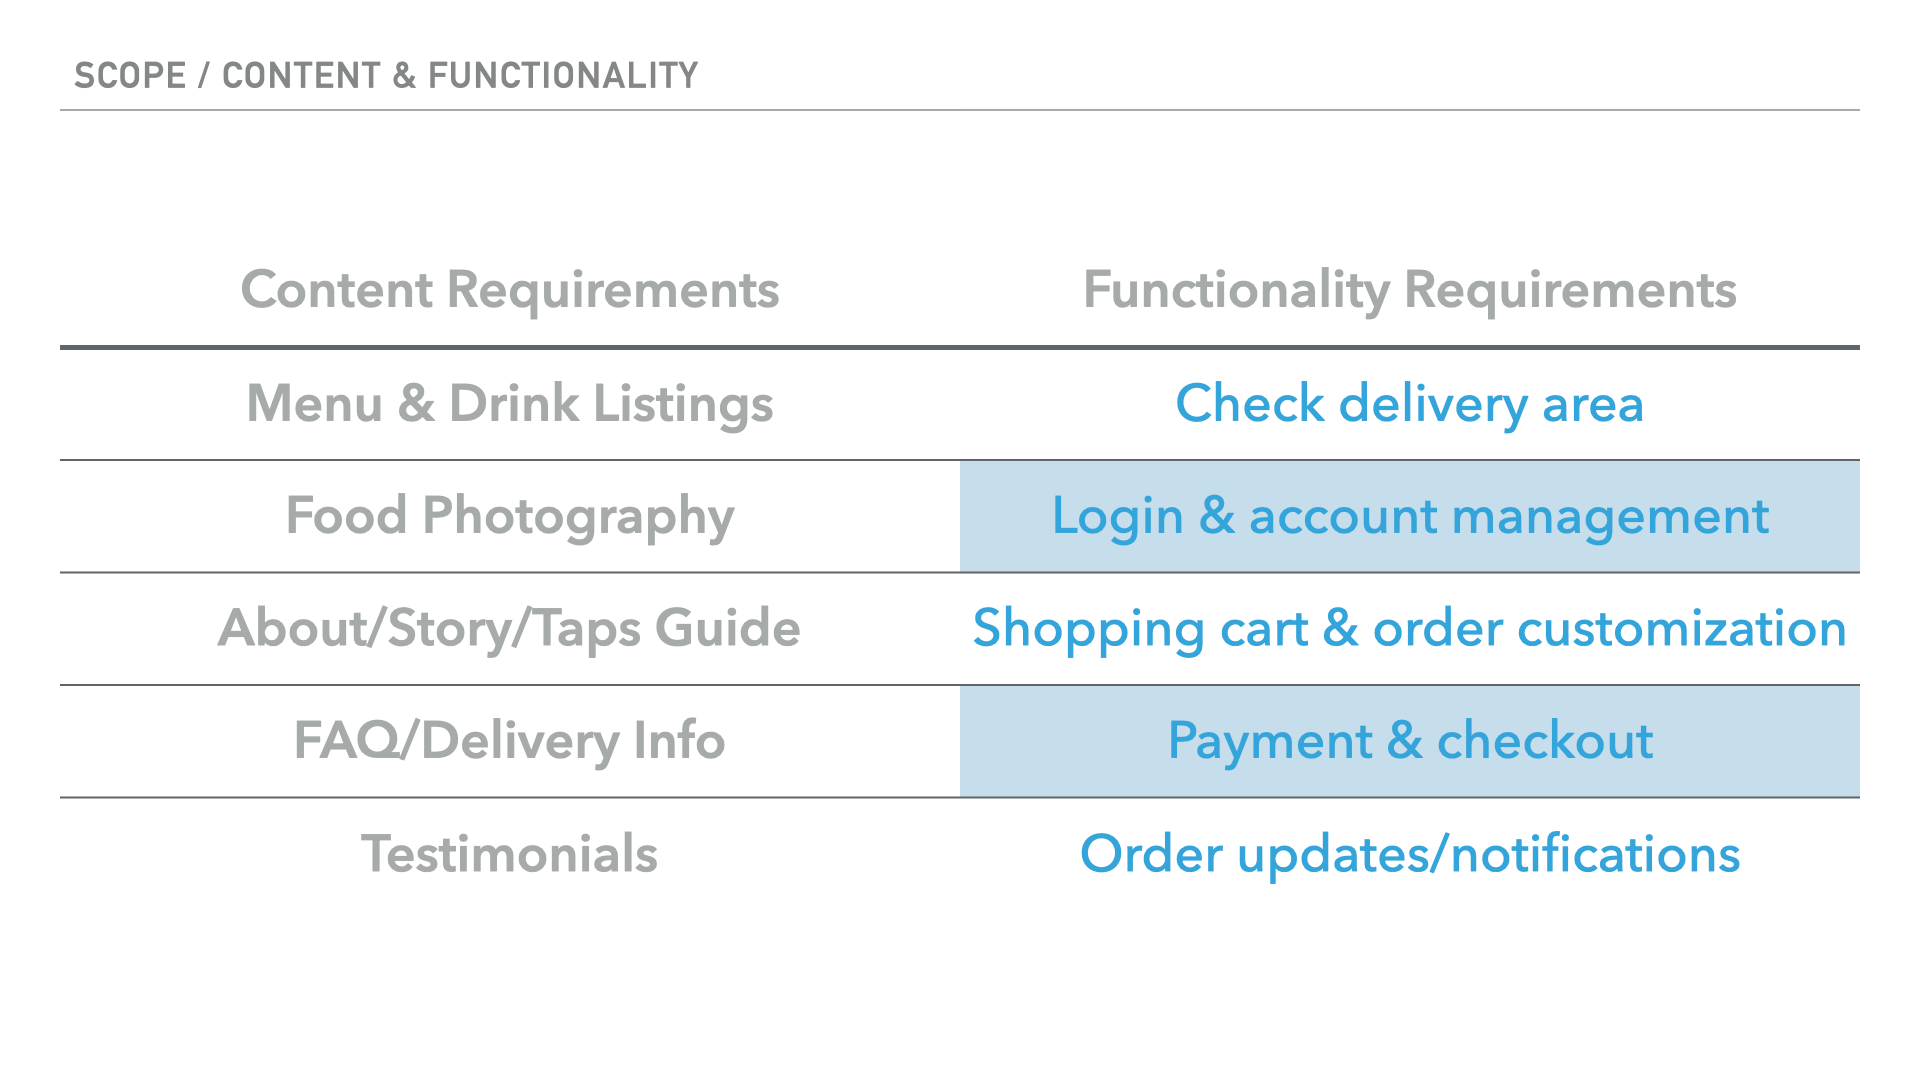
Task: Click the "About/Story/Taps Guide" entry
Action: click(x=510, y=628)
